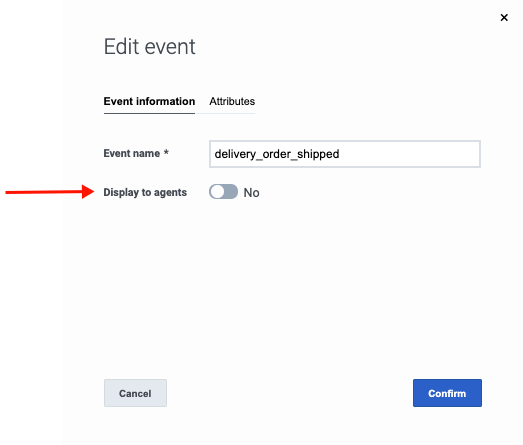This screenshot has width=523, height=445.
Task: Click the red arrow annotation
Action: pyautogui.click(x=50, y=192)
